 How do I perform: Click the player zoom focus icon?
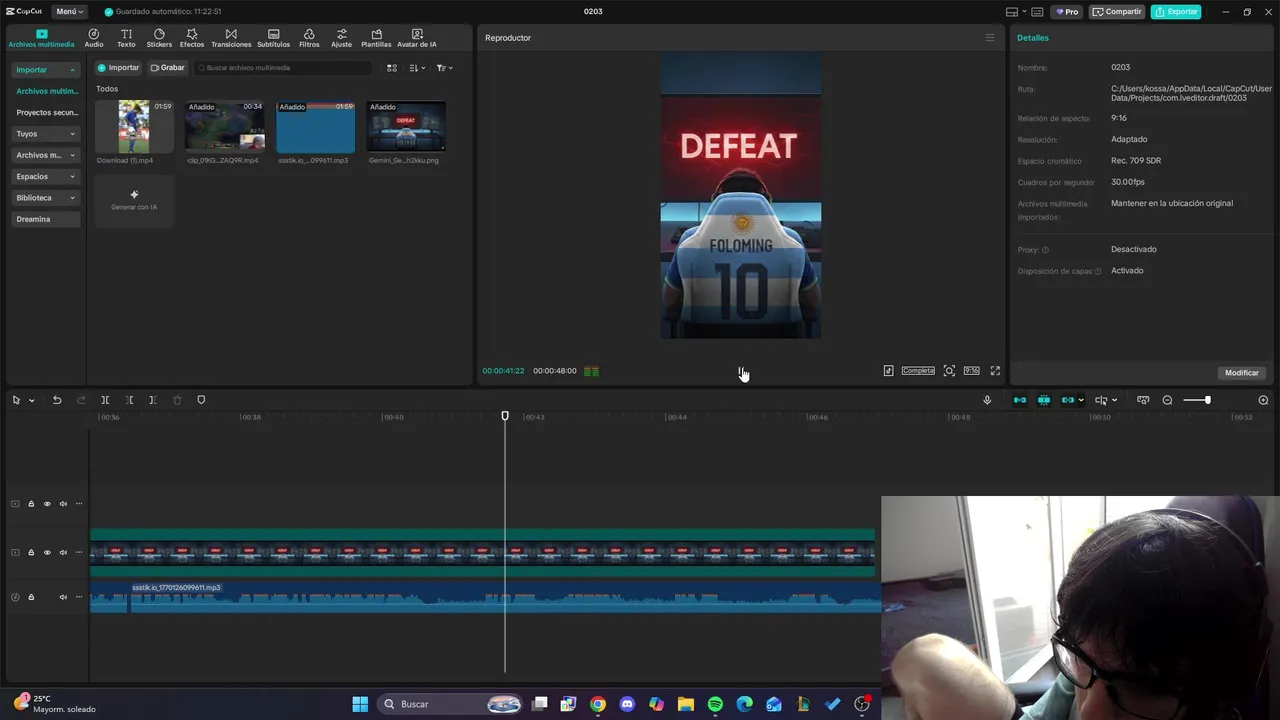949,371
